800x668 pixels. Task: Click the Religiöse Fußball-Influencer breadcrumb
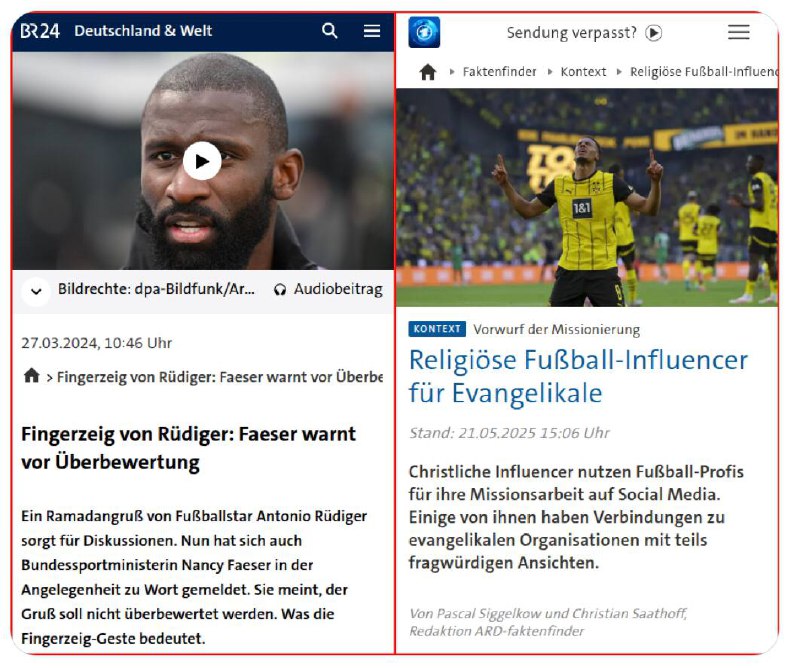pyautogui.click(x=704, y=72)
